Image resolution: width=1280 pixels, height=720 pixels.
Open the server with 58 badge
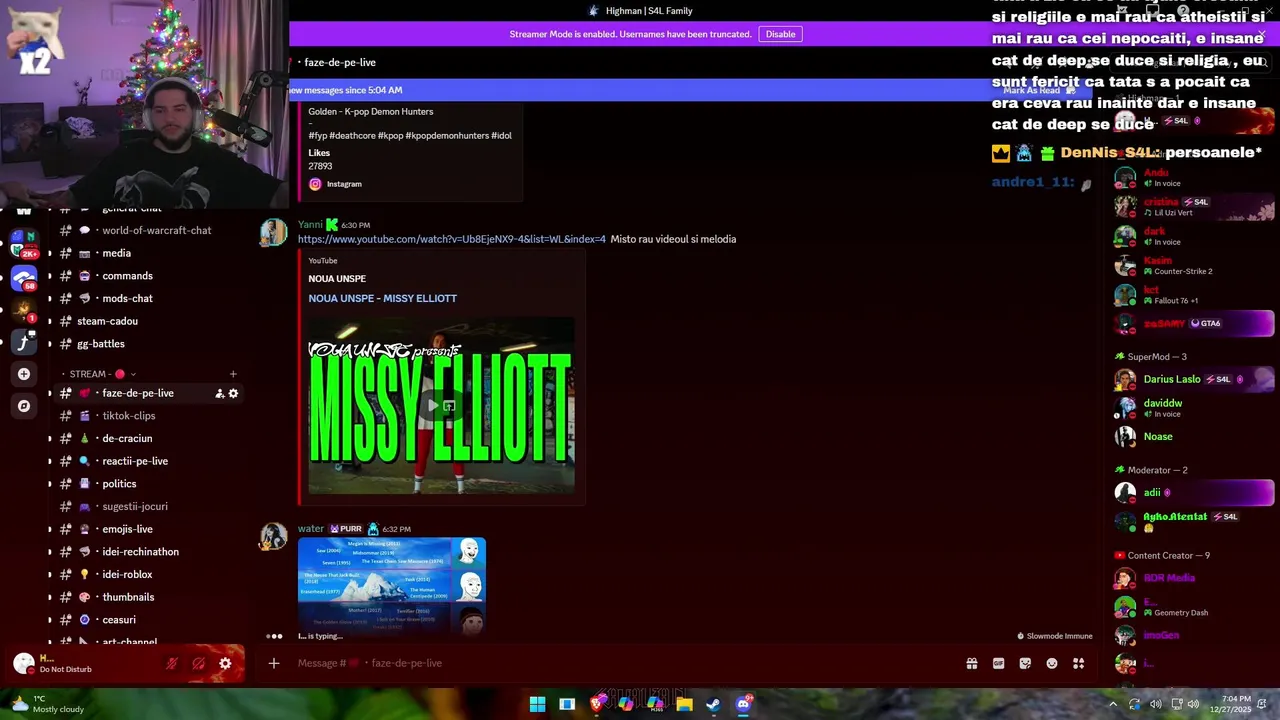coord(24,279)
